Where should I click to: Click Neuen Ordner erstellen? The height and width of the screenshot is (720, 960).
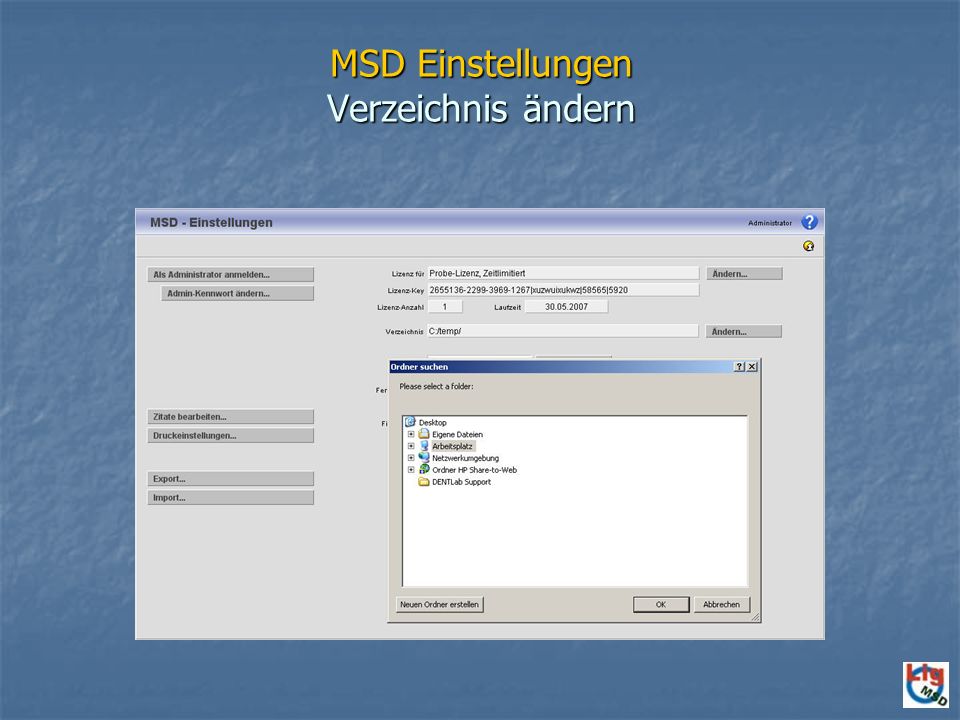[x=440, y=604]
